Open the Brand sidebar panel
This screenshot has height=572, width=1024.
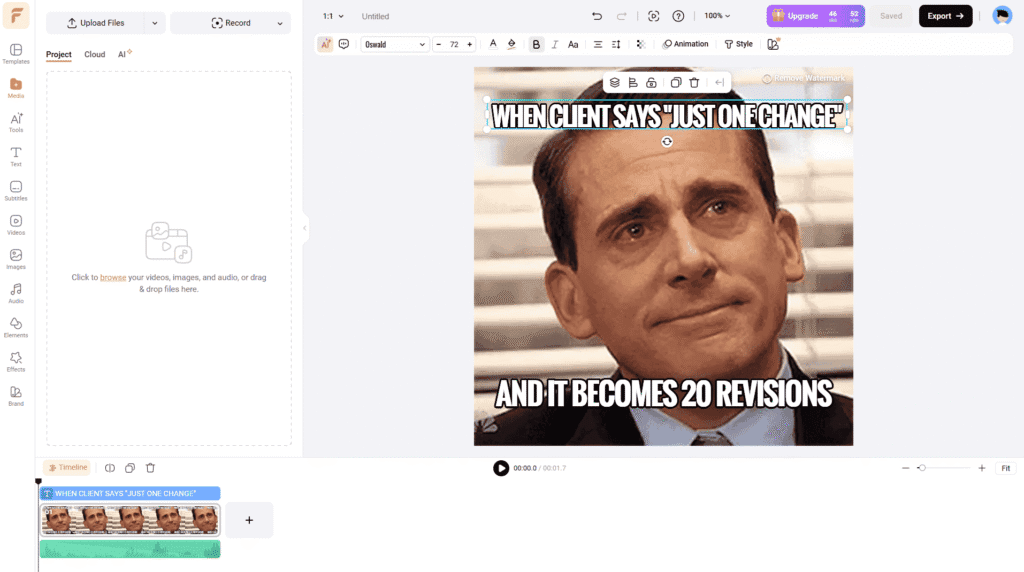(x=16, y=396)
